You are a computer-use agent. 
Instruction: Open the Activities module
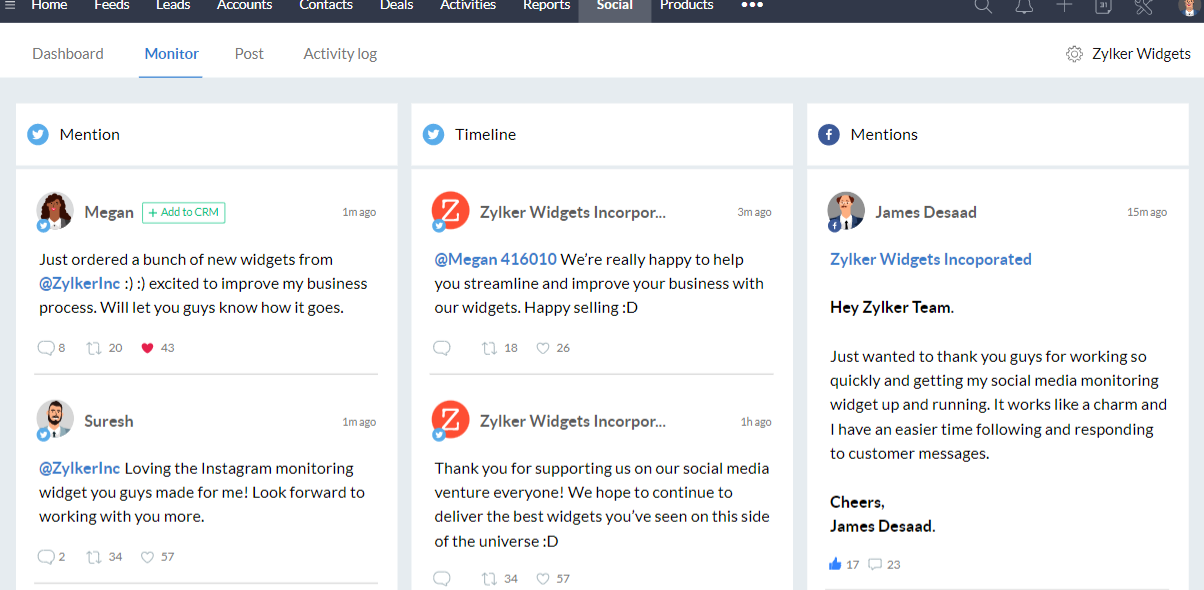tap(468, 5)
